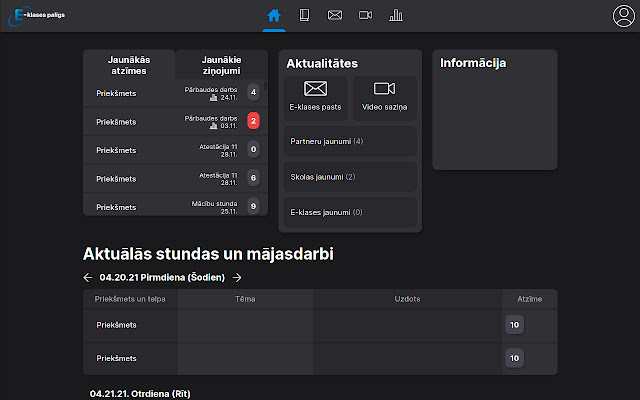Click 04.21.21. Otrdiena (Rīt) heading
Viewport: 640px width, 400px height.
coord(140,394)
